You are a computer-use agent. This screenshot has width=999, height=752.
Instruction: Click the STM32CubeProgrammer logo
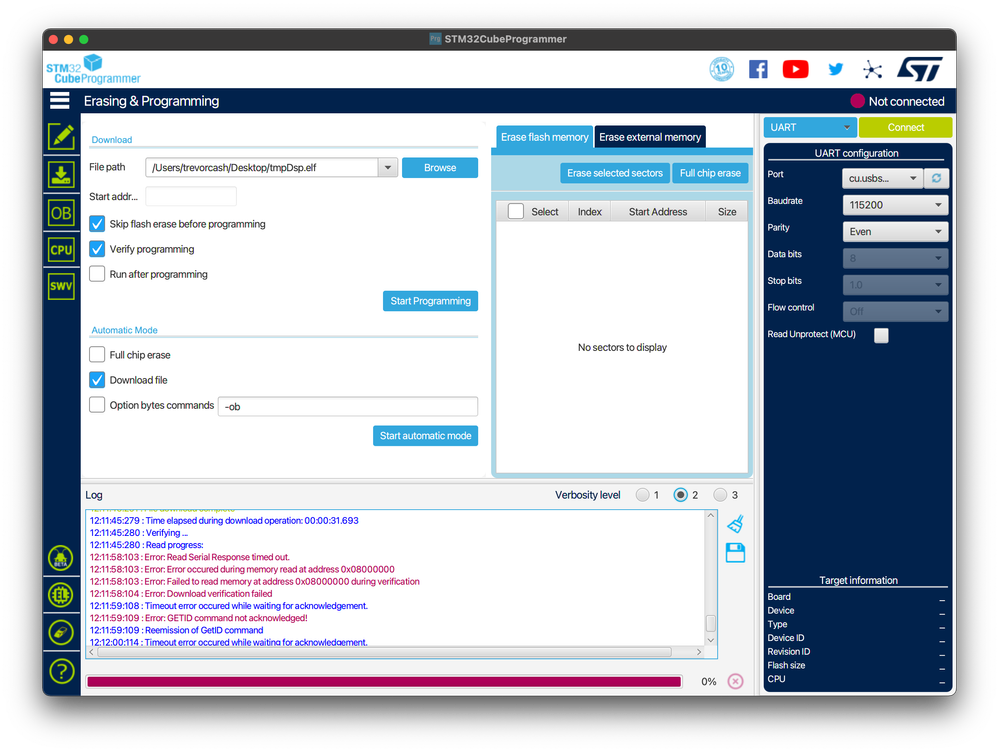coord(93,69)
